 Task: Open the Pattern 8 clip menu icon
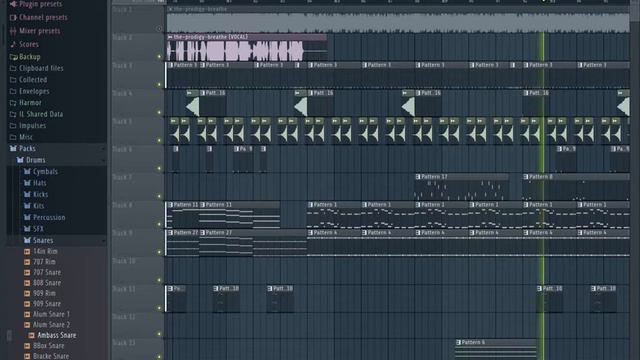(526, 177)
